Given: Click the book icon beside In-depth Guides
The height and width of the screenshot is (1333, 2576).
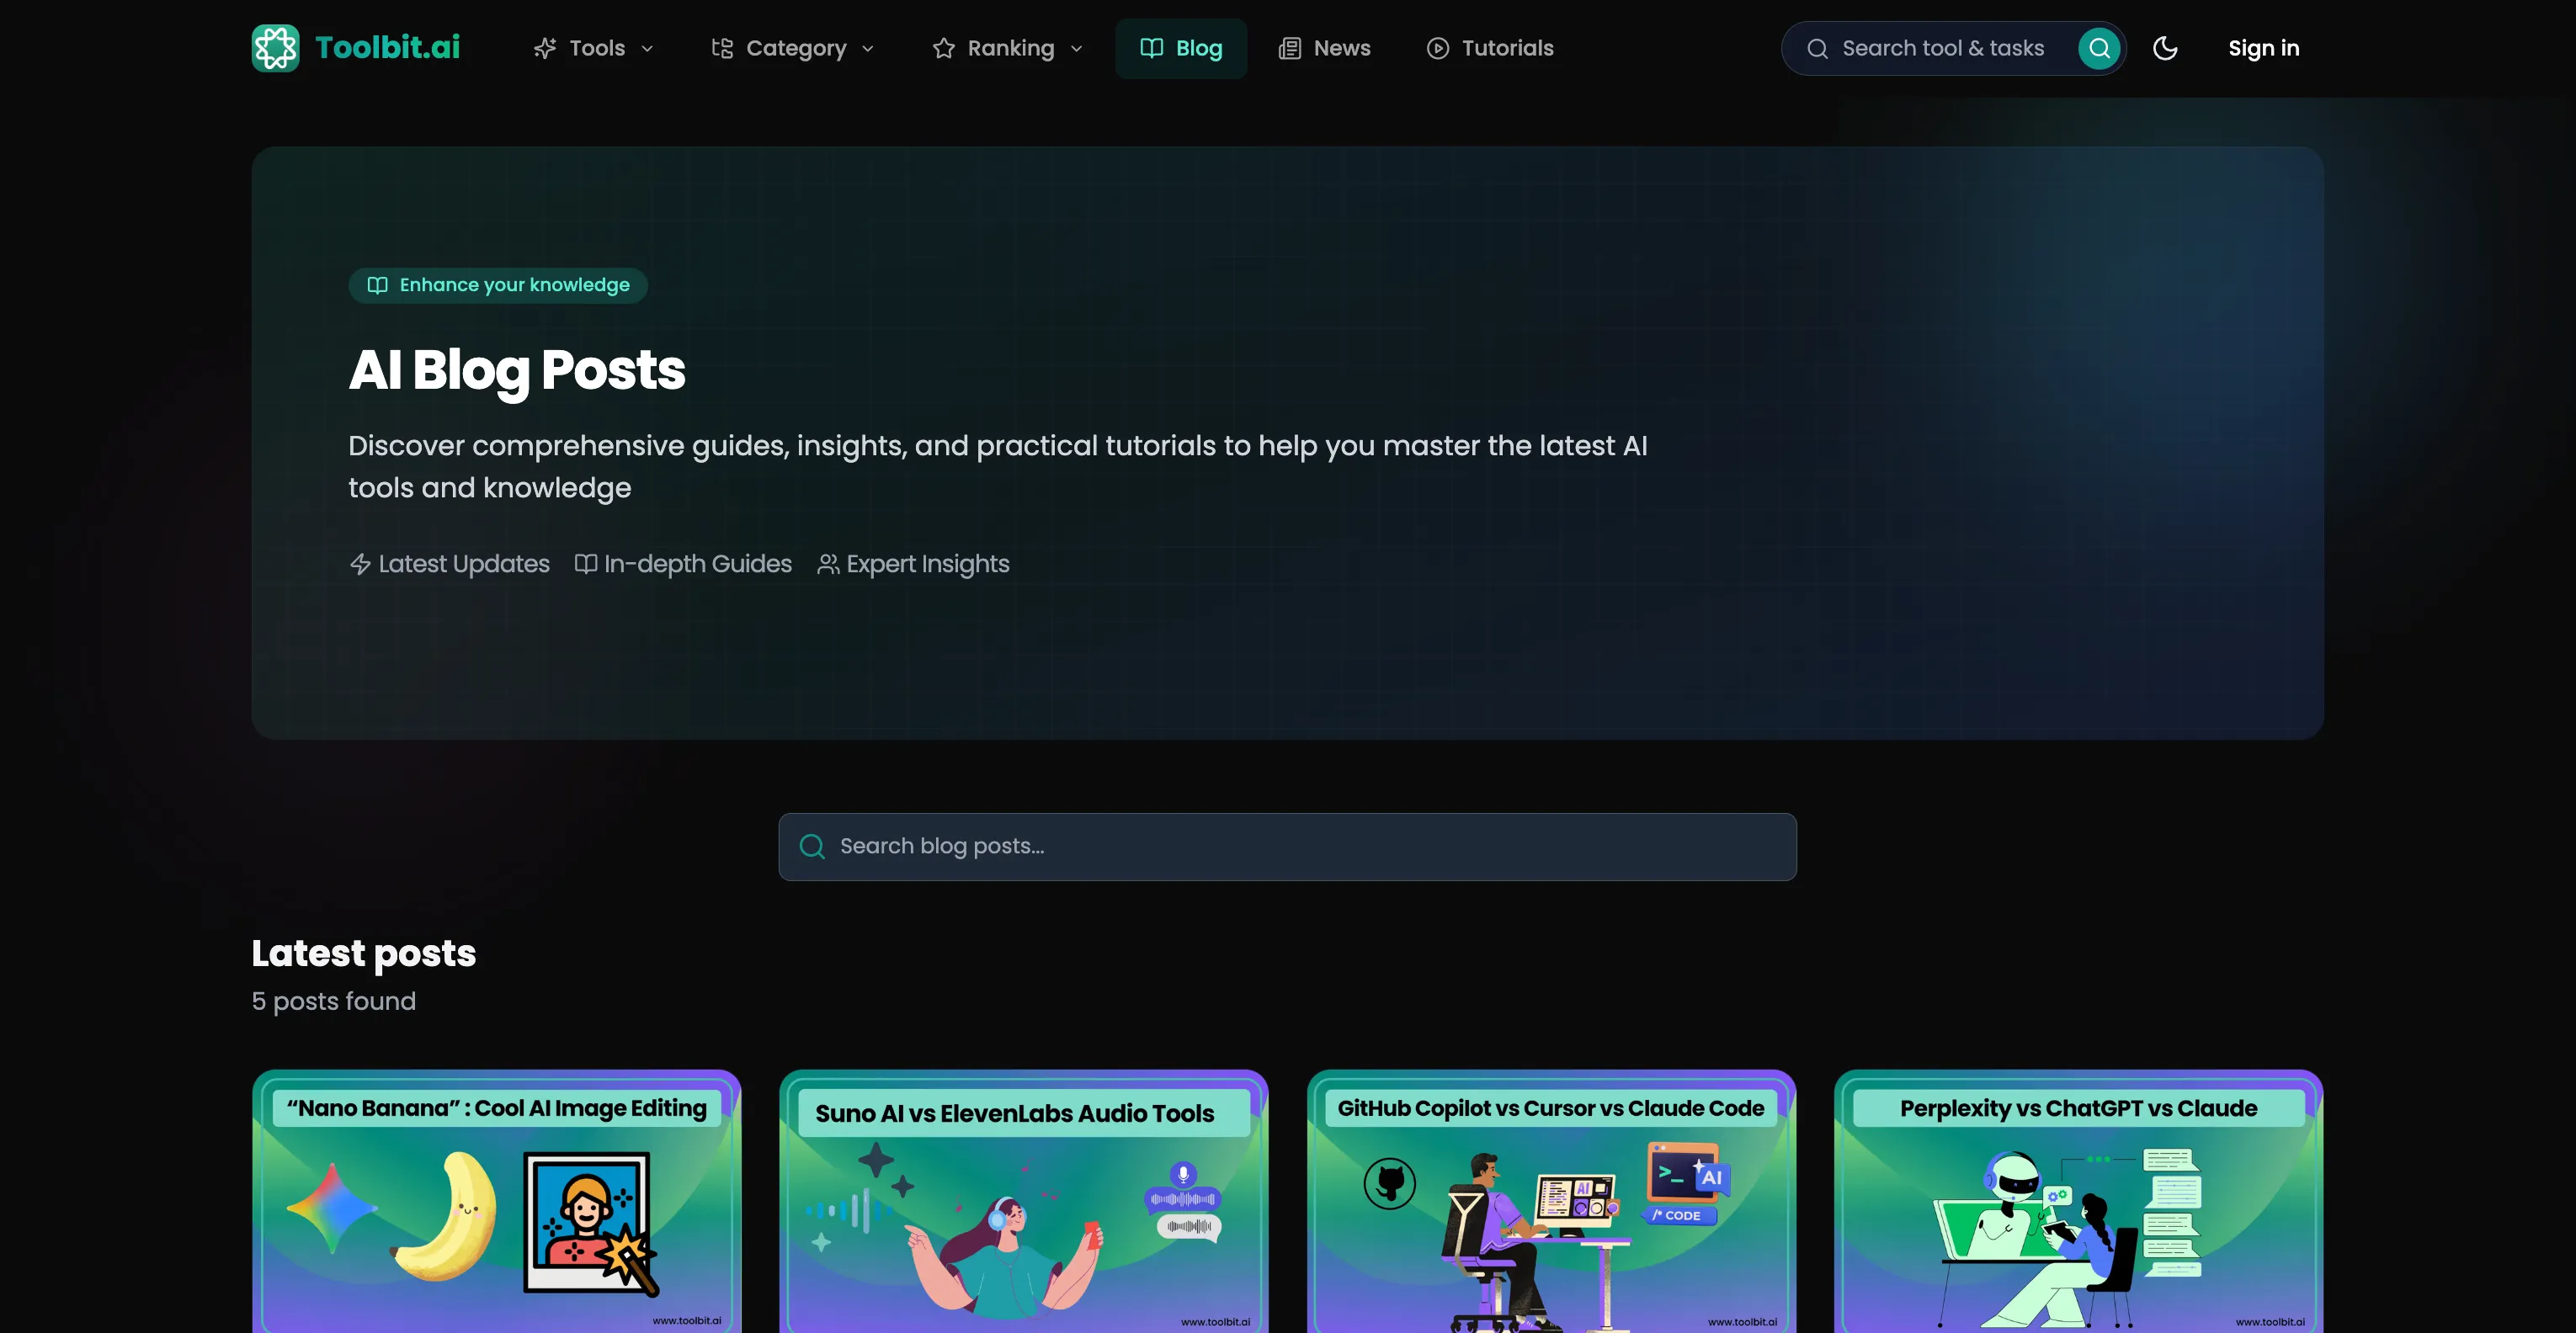Looking at the screenshot, I should click(586, 564).
